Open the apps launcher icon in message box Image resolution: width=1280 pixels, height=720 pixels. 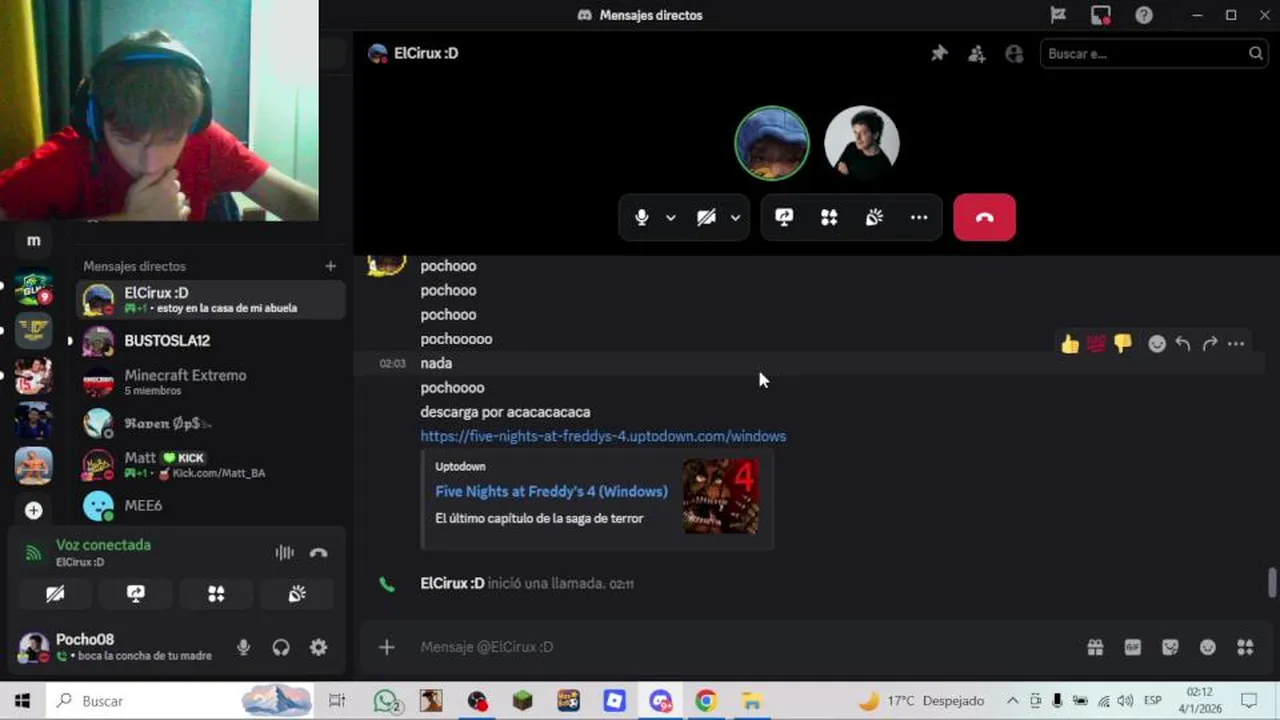[x=1245, y=647]
